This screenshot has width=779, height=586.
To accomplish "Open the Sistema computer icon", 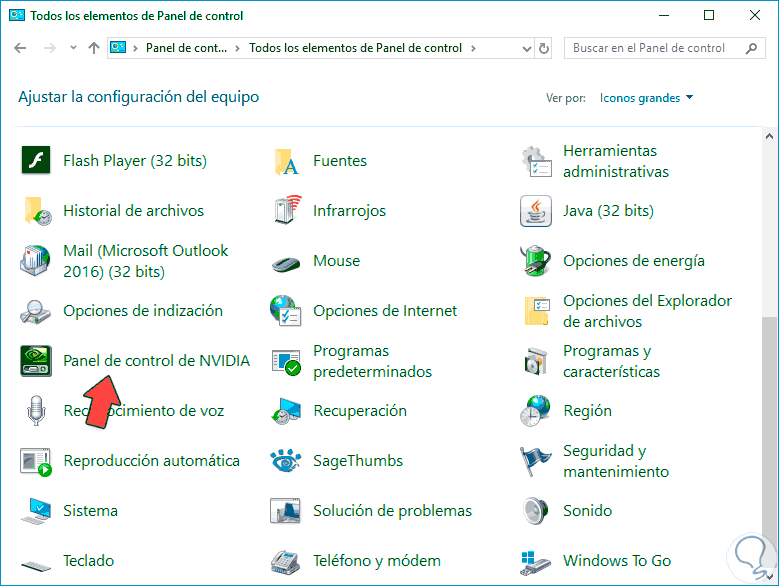I will 36,511.
